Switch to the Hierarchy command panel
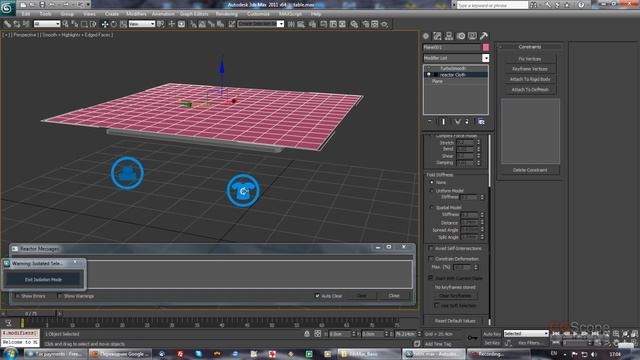The image size is (640, 360). coord(449,36)
